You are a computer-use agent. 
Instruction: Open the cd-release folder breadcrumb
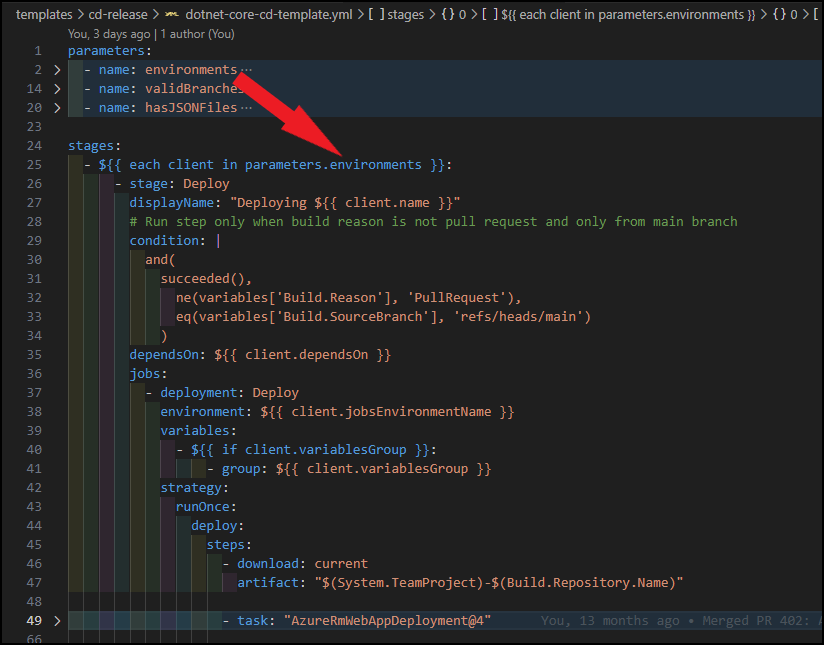117,14
